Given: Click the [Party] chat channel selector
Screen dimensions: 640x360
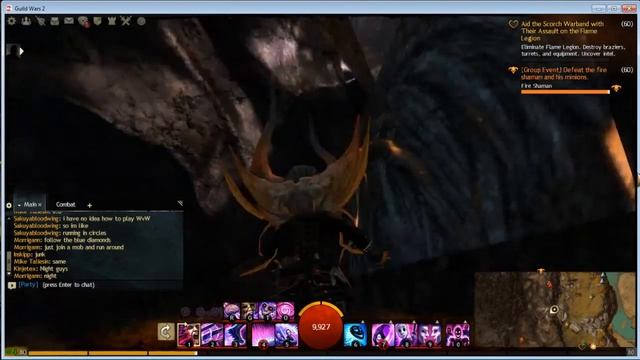Looking at the screenshot, I should [28, 284].
